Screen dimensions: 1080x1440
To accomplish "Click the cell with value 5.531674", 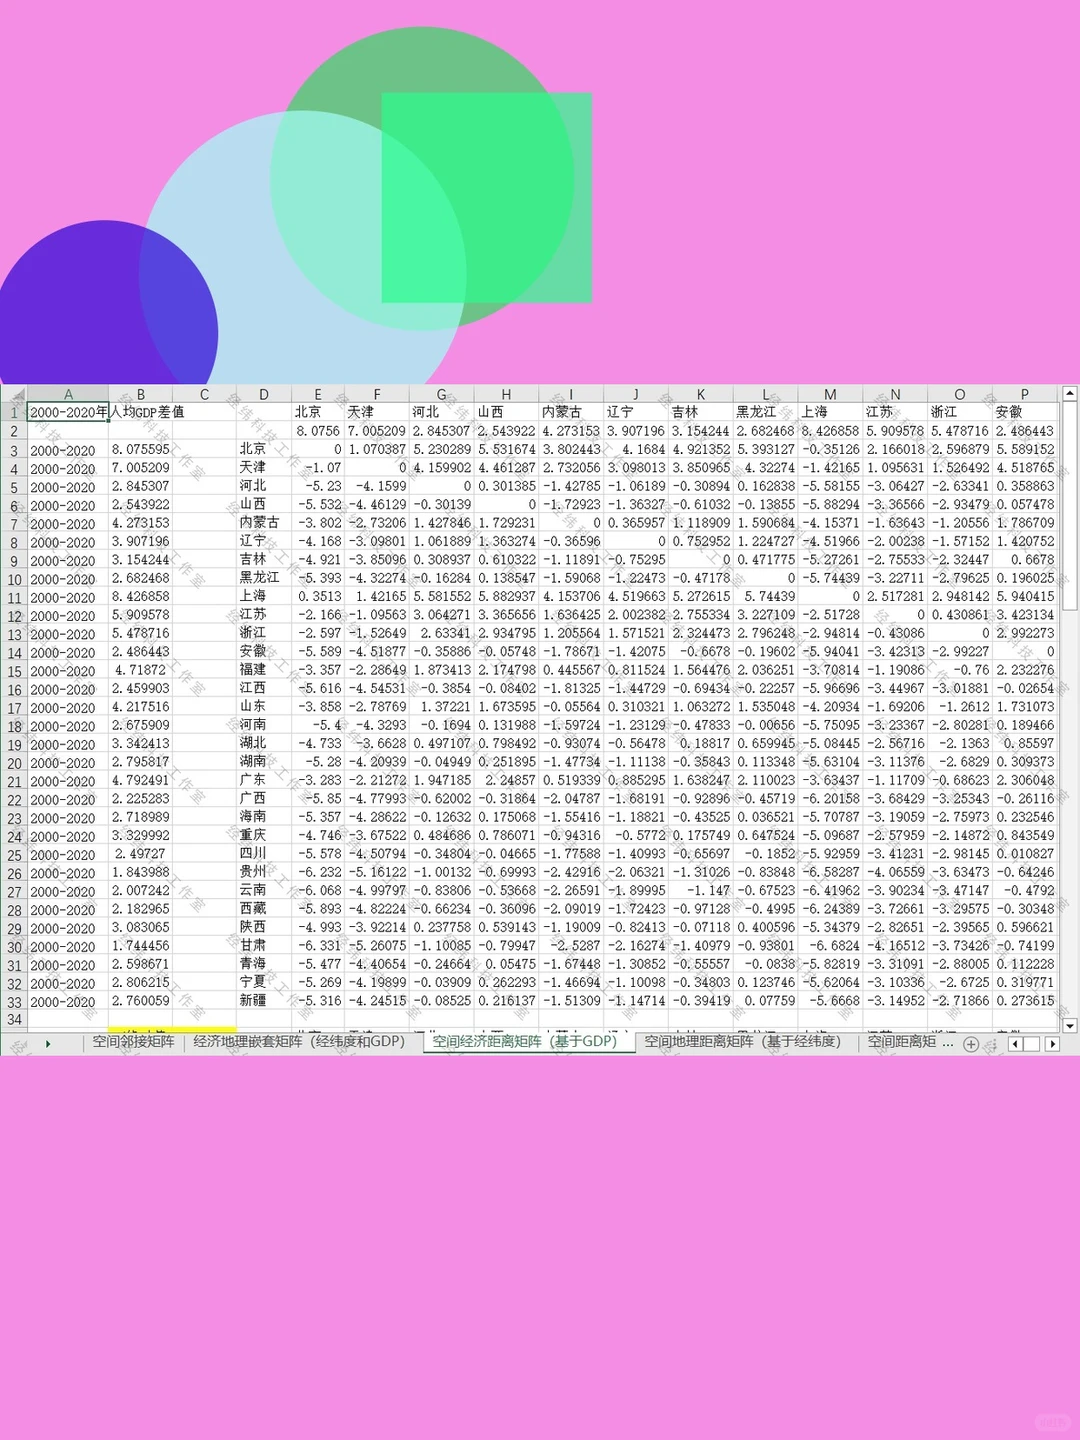I will [x=506, y=450].
